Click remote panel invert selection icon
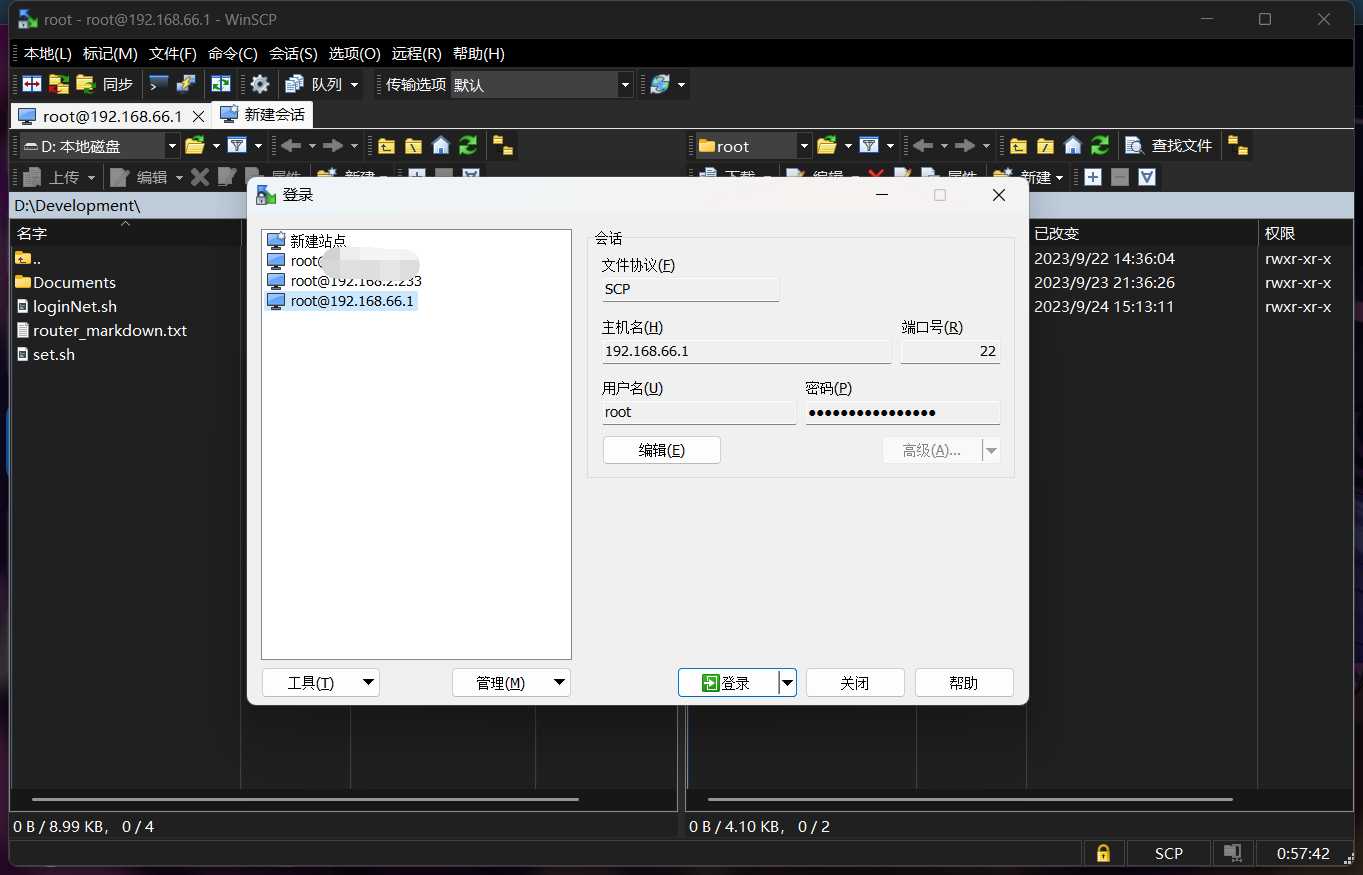The height and width of the screenshot is (875, 1363). 1147,177
